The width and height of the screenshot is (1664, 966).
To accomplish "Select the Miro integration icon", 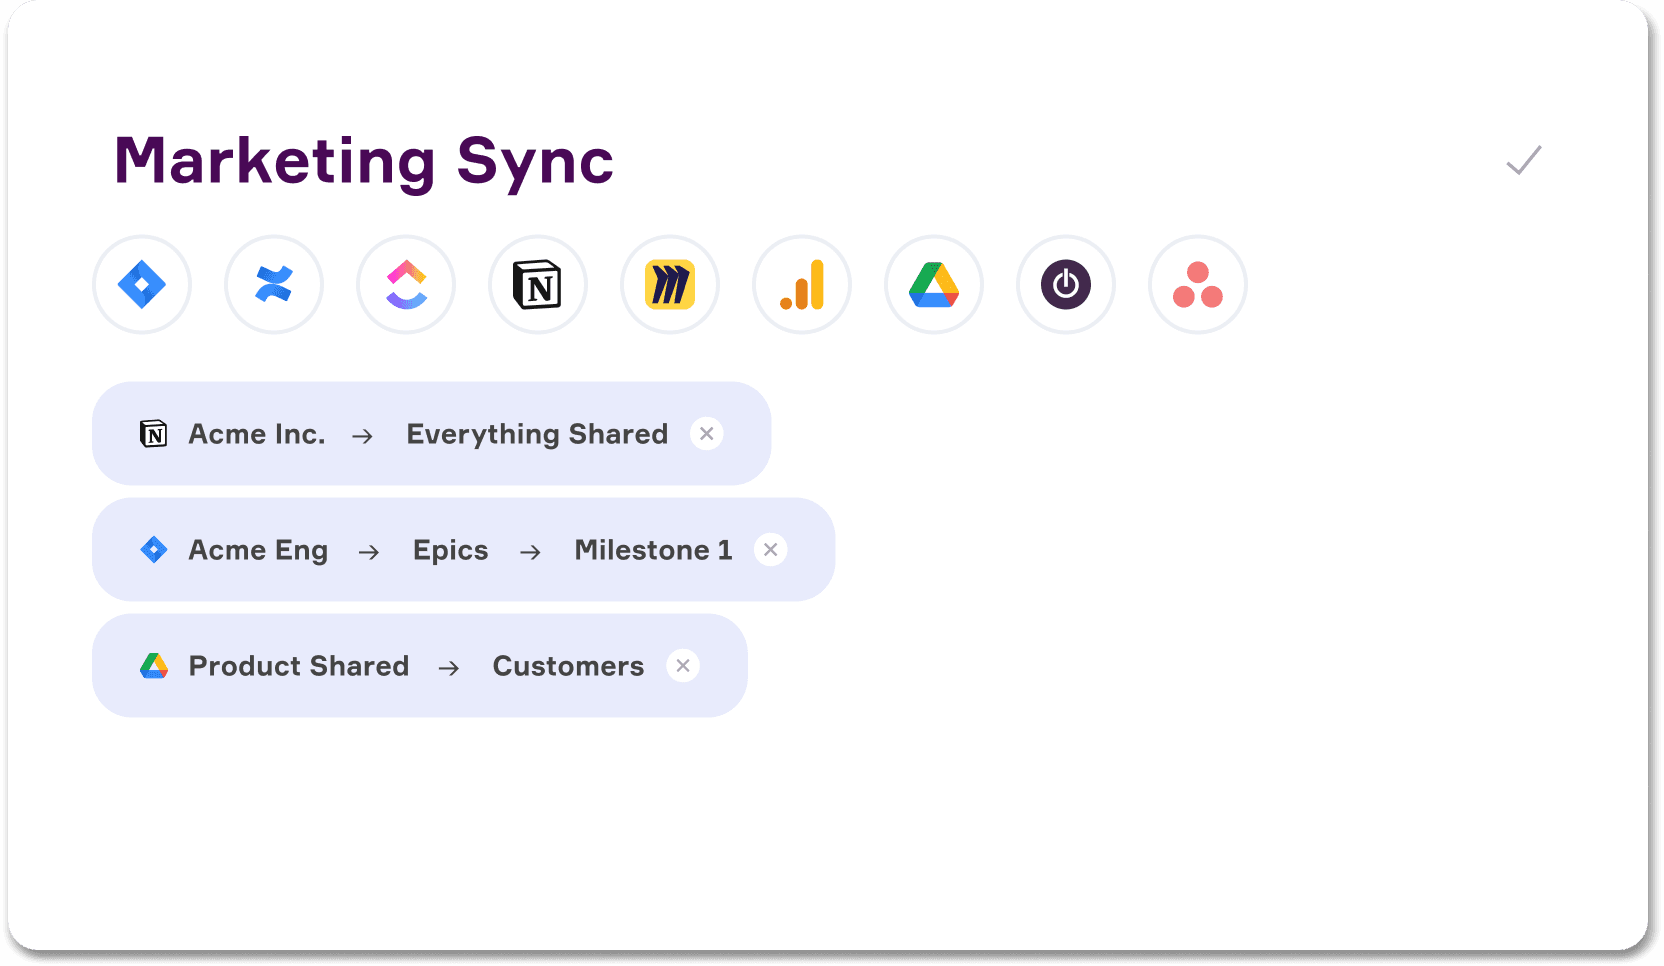I will pyautogui.click(x=670, y=285).
